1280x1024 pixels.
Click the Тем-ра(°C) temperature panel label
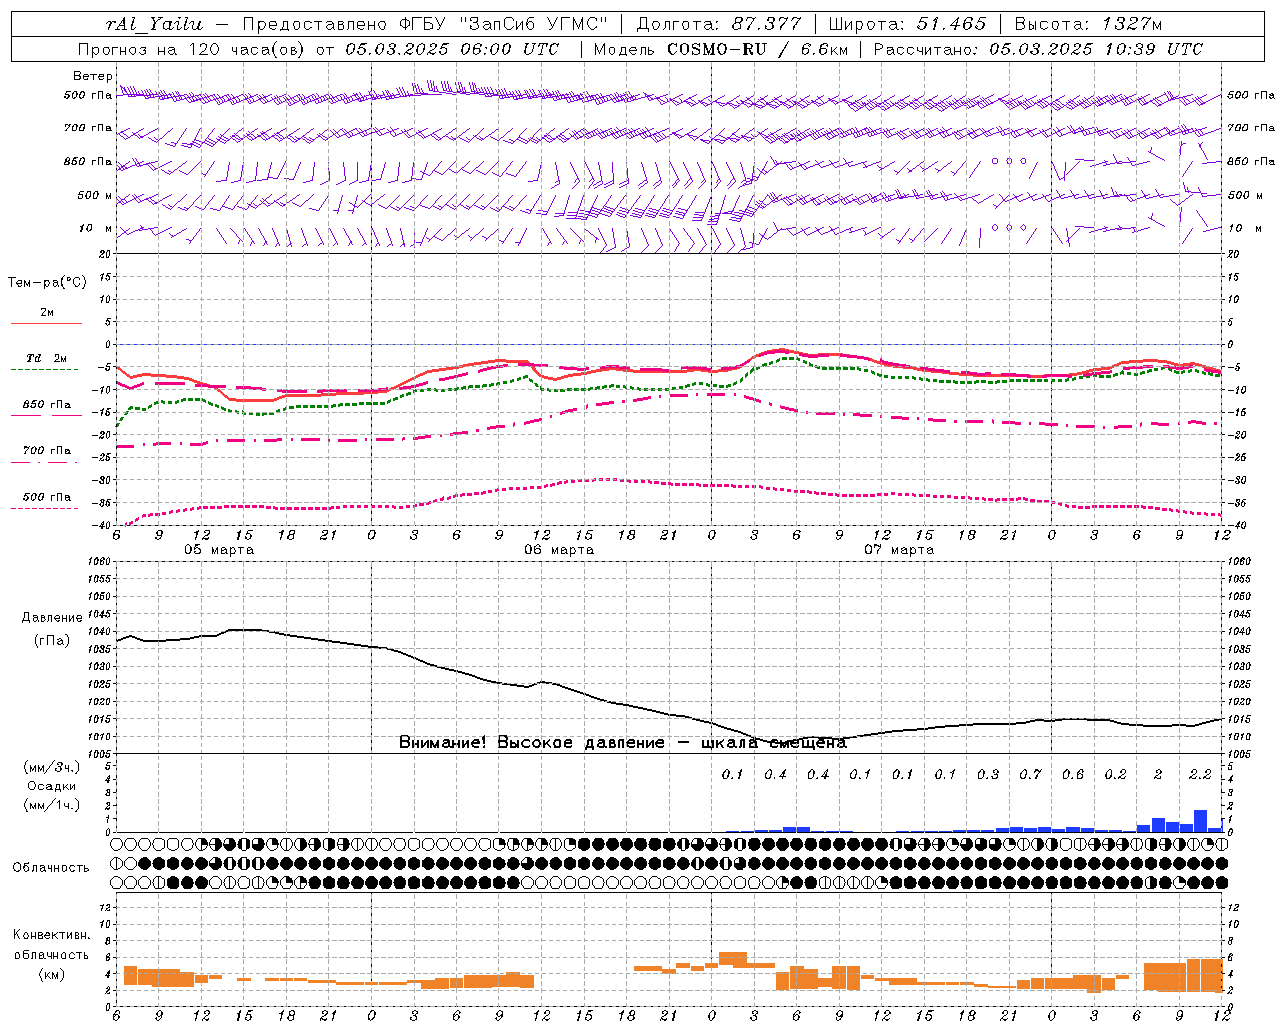47,283
